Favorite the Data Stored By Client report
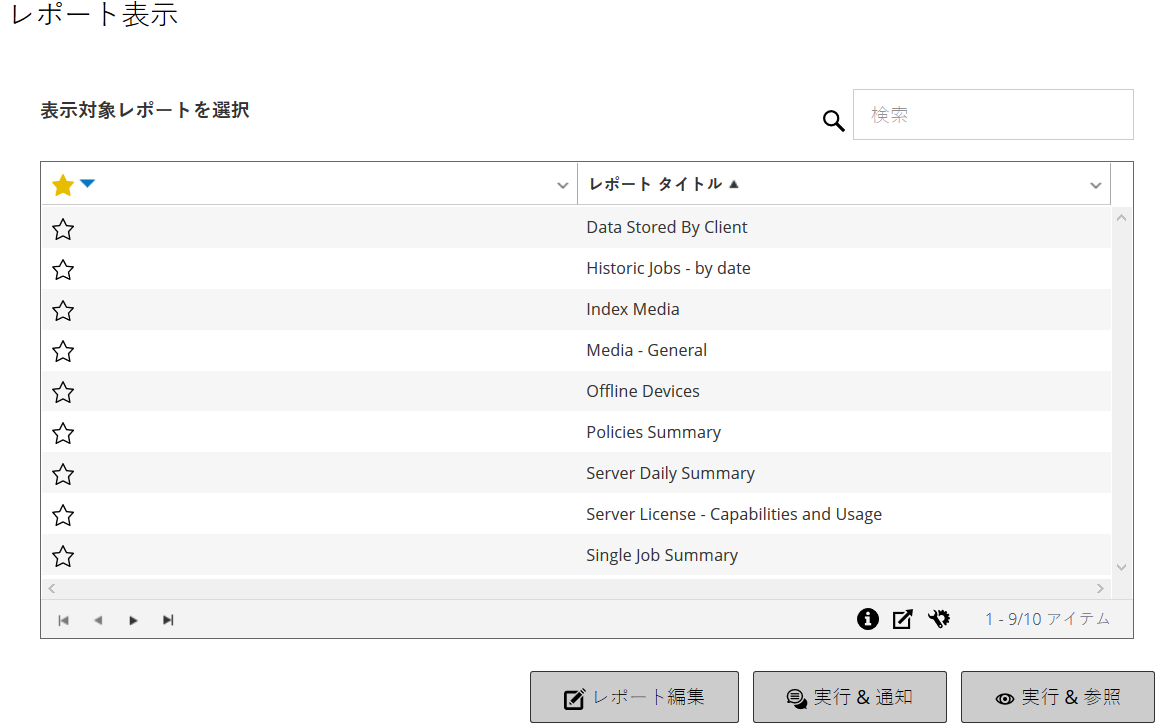Screen dimensions: 1161x726 click(x=63, y=229)
